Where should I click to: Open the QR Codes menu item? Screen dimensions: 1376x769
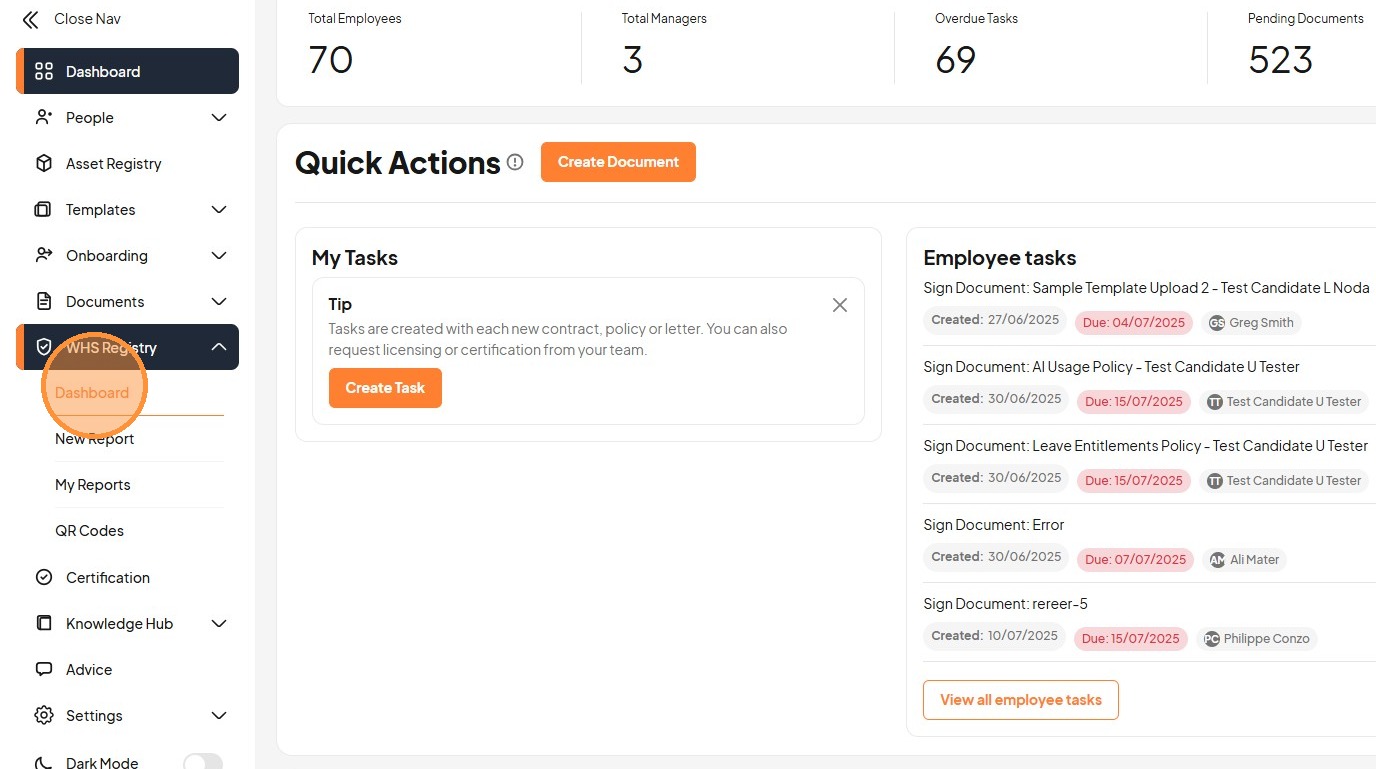(x=90, y=531)
